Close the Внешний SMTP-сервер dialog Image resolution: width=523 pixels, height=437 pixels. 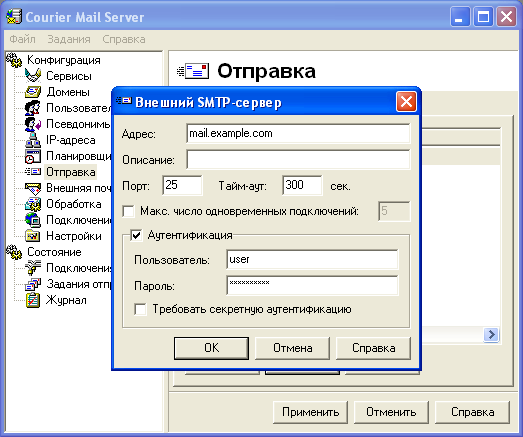coord(406,101)
